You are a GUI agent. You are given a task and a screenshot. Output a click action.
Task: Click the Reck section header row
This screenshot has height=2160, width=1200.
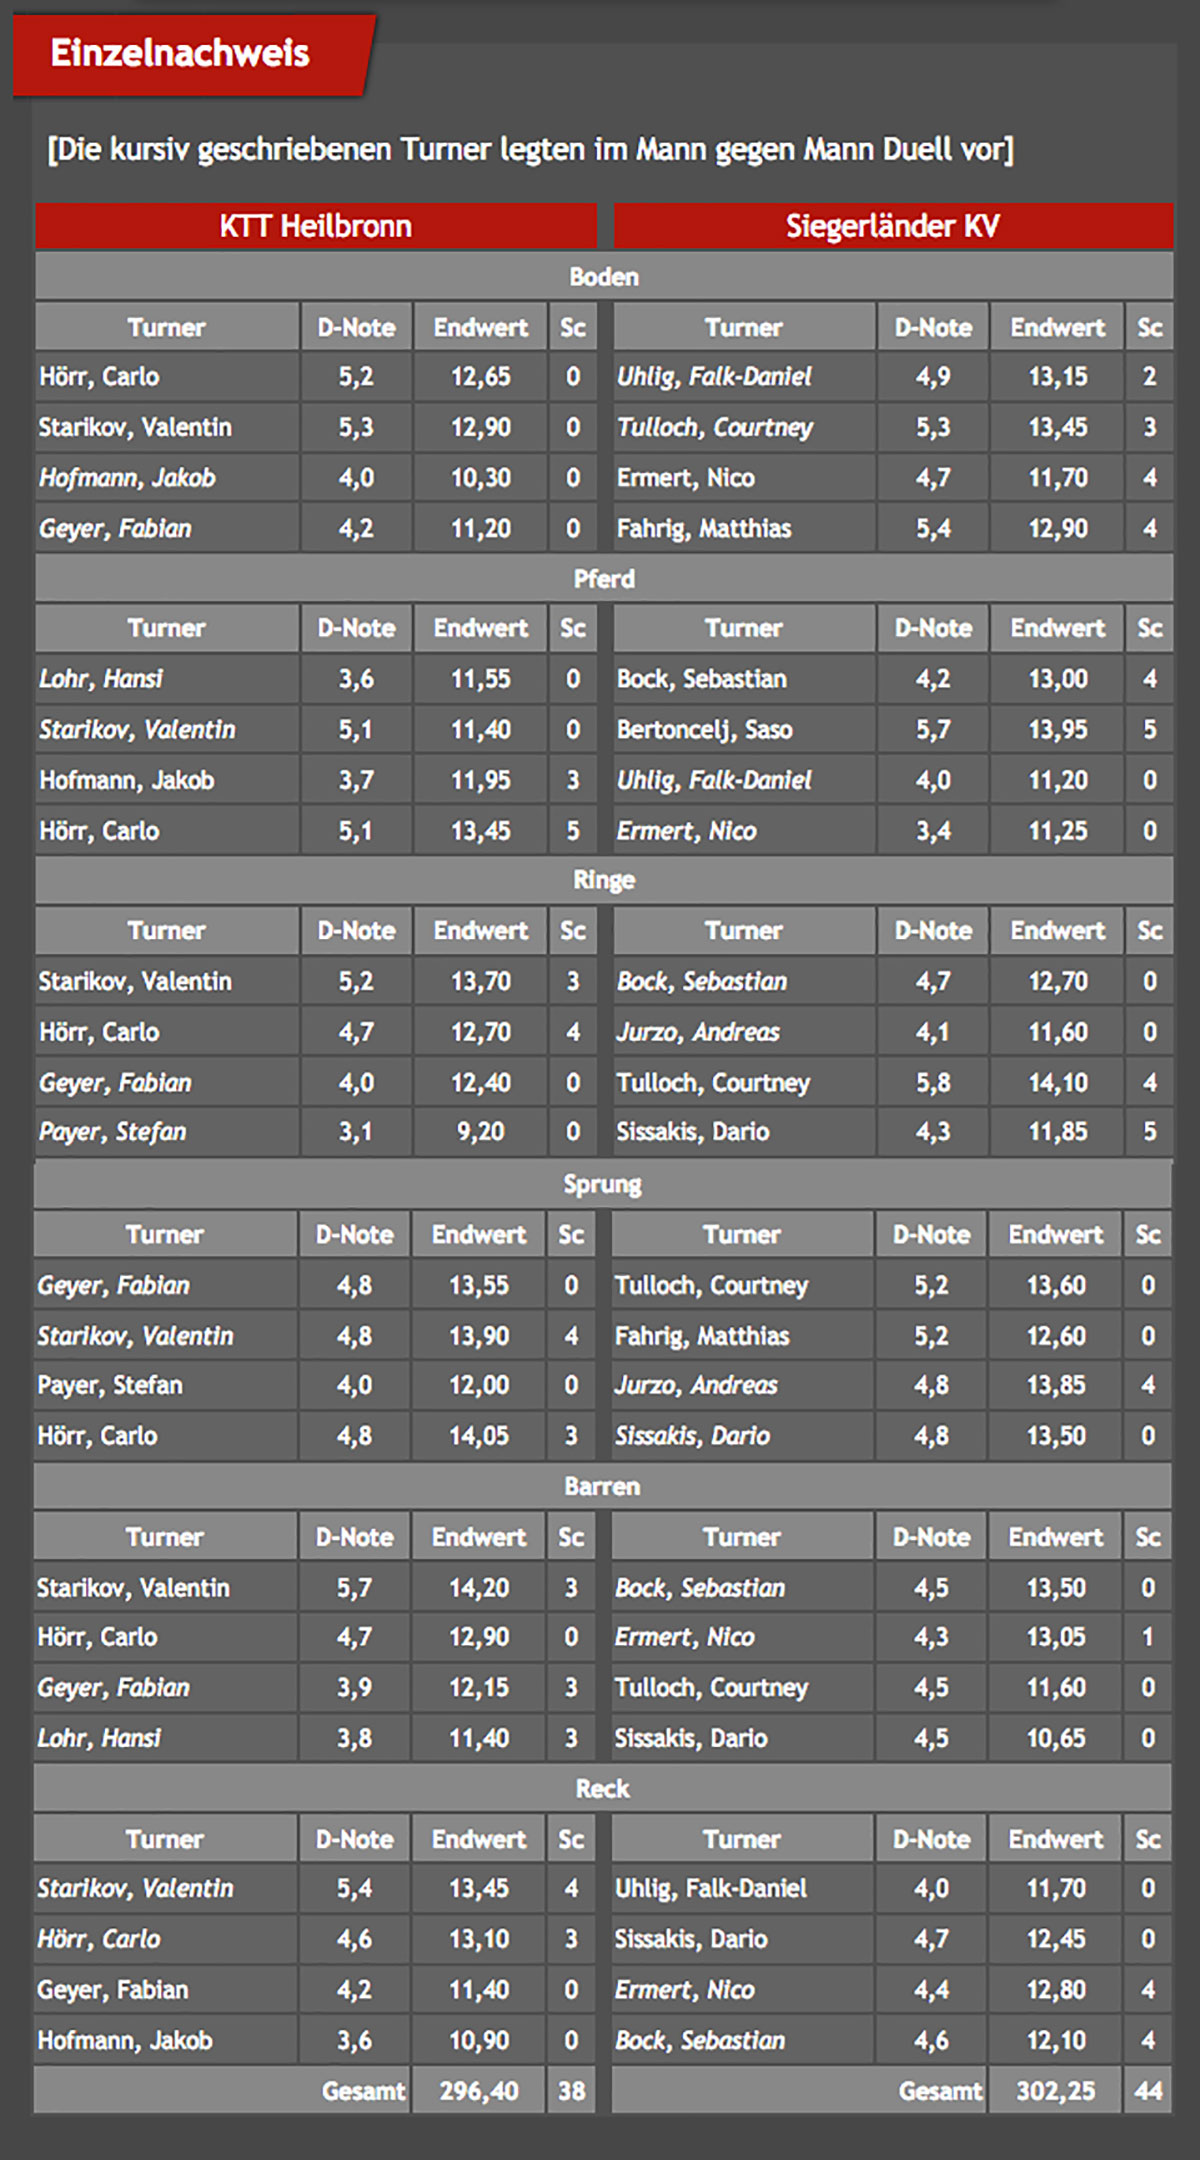(x=602, y=1788)
